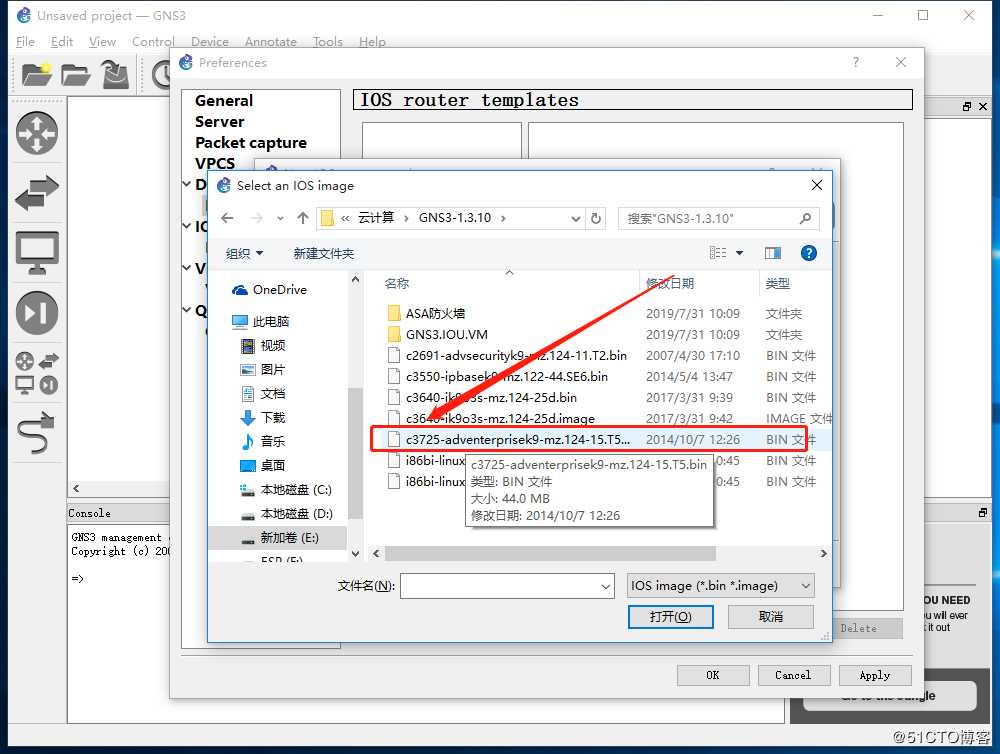Open file dialog help icon

point(809,253)
